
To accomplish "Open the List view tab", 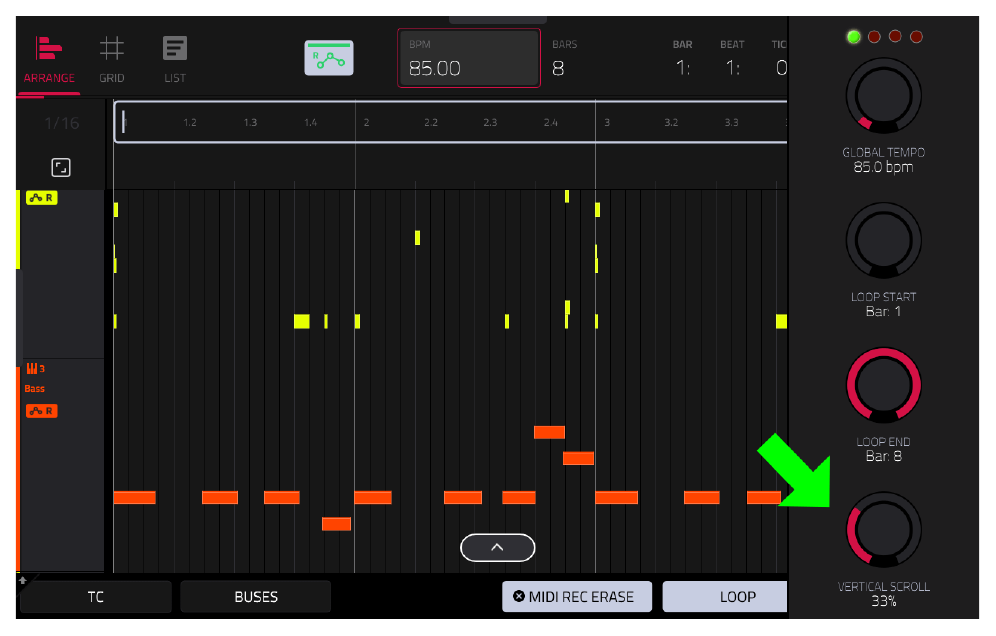I will click(175, 61).
